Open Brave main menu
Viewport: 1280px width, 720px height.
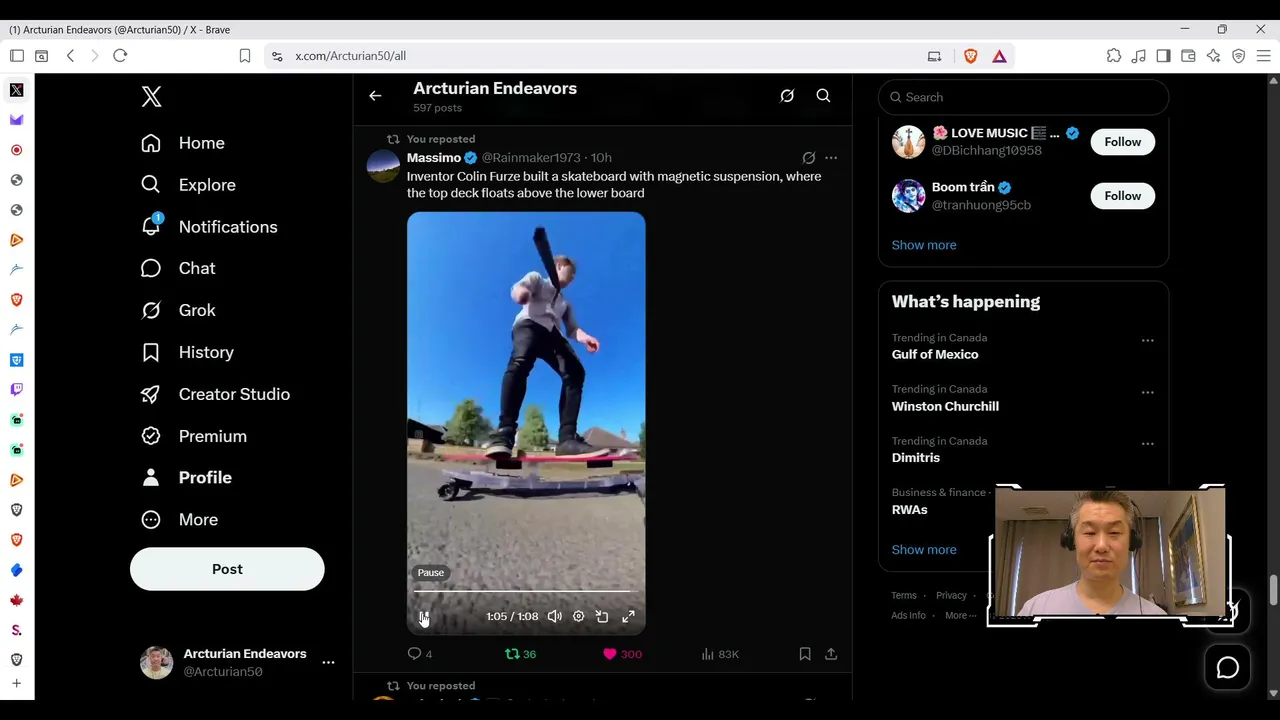pos(1263,56)
